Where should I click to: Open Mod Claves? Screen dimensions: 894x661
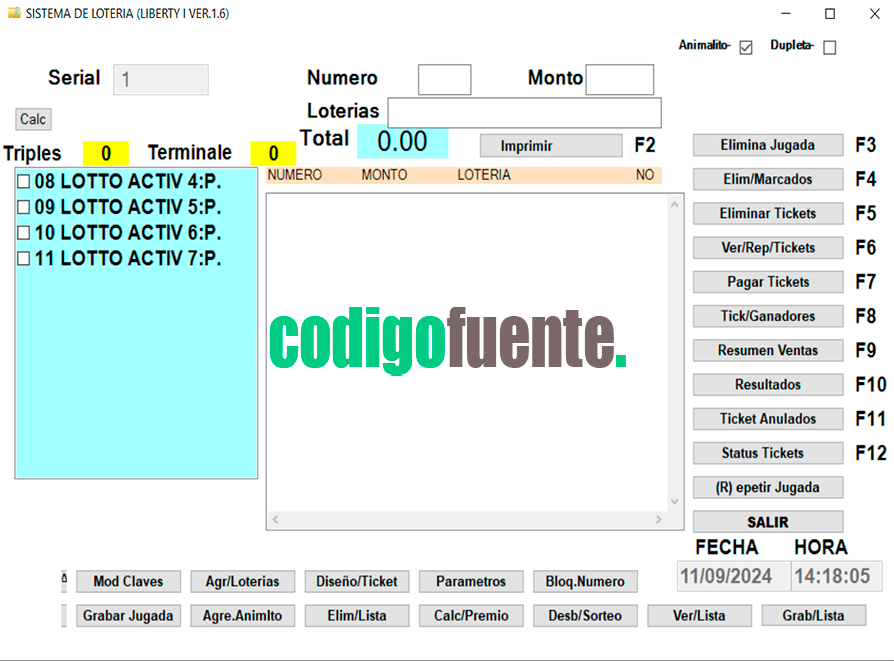click(128, 581)
